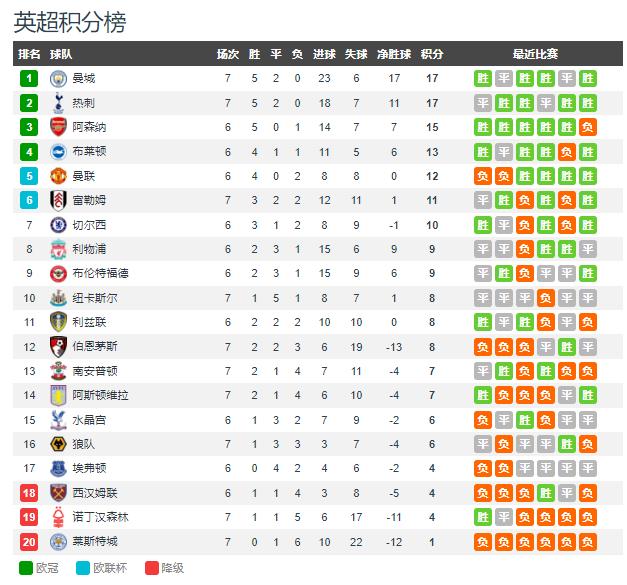The height and width of the screenshot is (585, 627).
Task: Open the 诺丁汉森林 team link
Action: 101,516
